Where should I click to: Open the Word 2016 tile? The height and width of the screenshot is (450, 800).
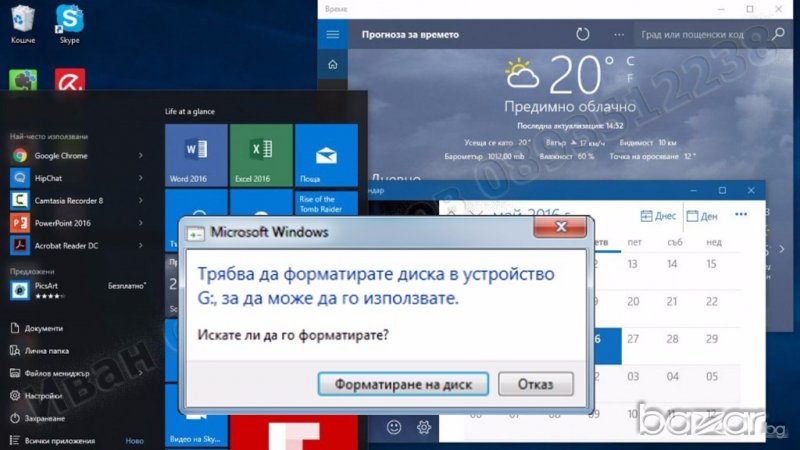point(196,155)
